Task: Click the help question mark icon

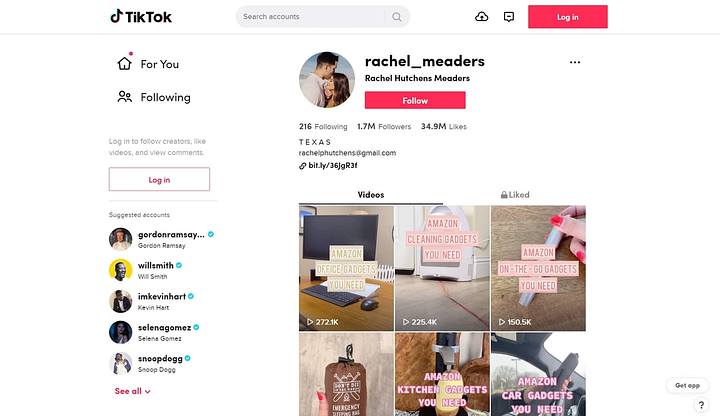Action: [x=701, y=405]
